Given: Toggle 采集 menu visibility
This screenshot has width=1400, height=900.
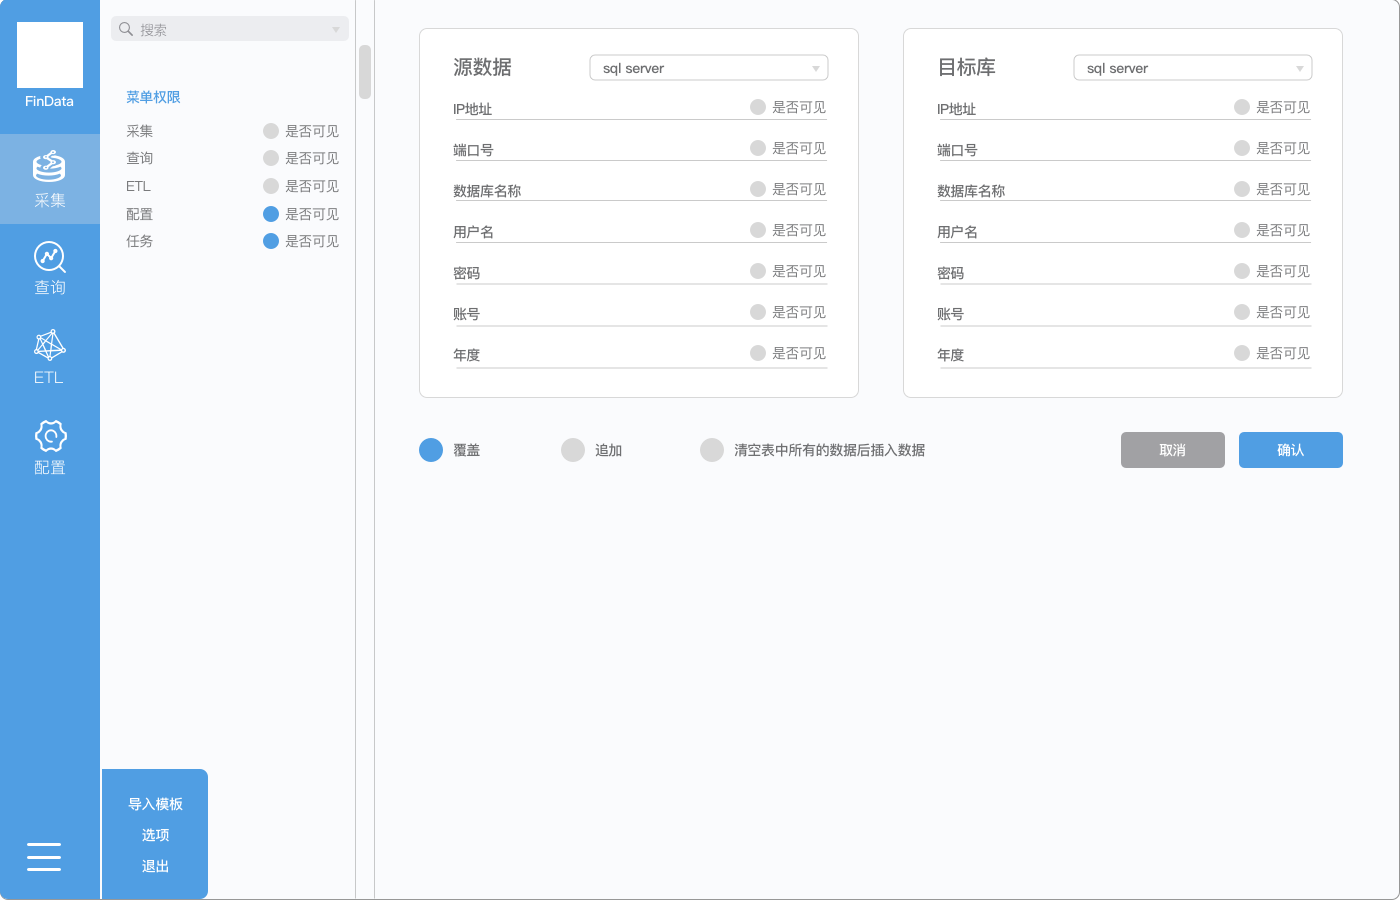Looking at the screenshot, I should 271,131.
